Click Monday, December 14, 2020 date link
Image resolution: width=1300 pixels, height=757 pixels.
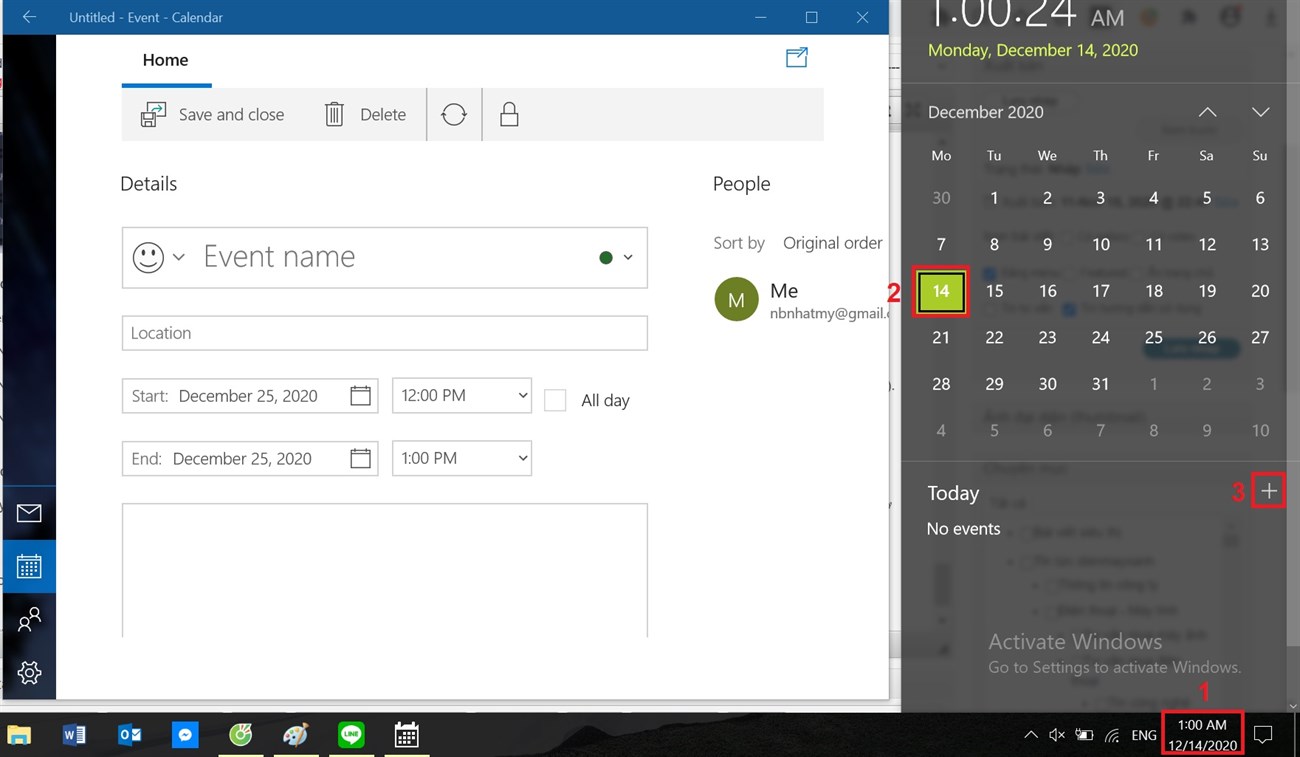coord(1033,50)
